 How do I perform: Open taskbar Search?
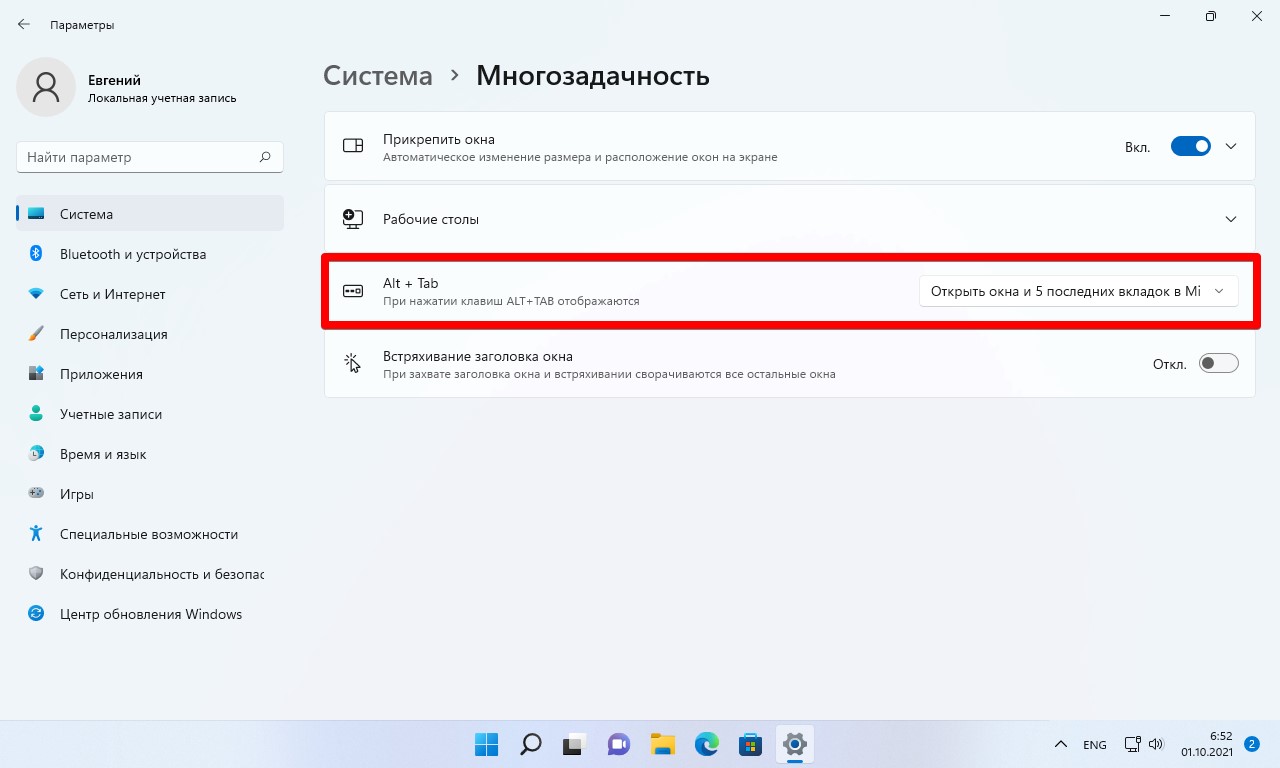[531, 744]
